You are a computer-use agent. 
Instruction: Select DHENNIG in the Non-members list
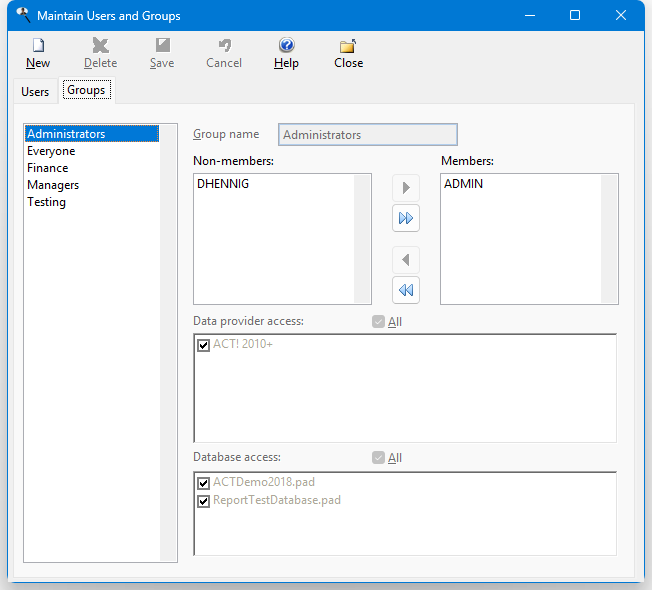click(222, 184)
